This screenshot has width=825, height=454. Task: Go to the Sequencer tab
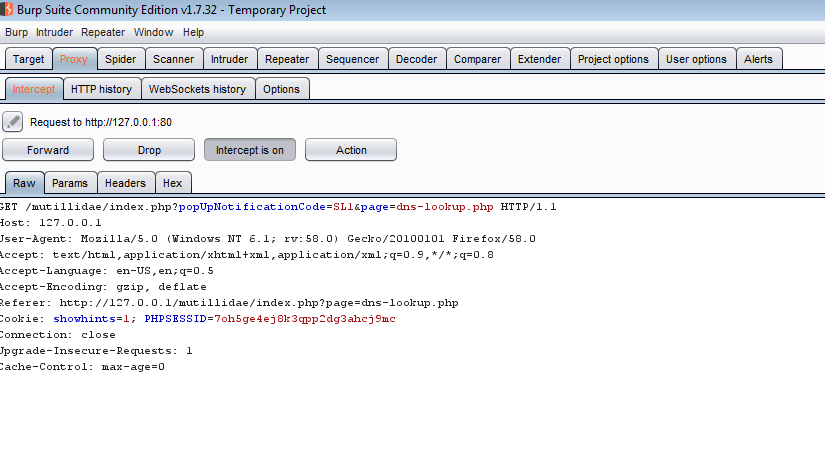[x=353, y=59]
